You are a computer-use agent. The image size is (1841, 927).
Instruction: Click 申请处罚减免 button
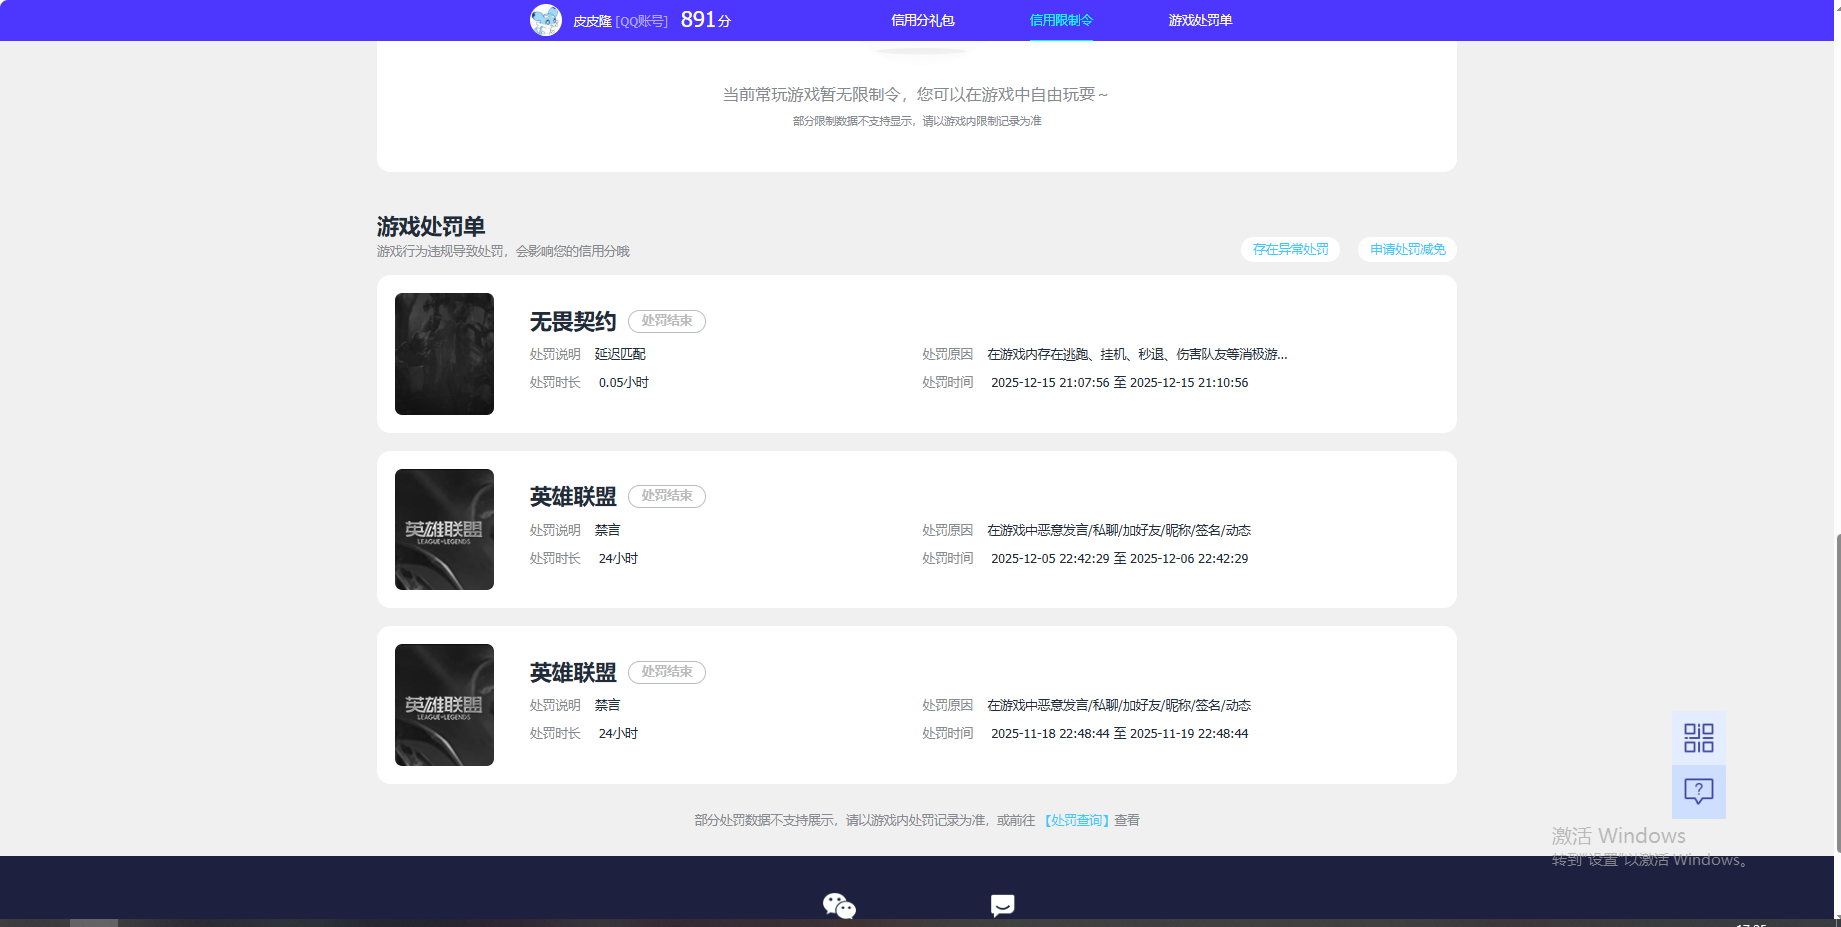[1407, 249]
